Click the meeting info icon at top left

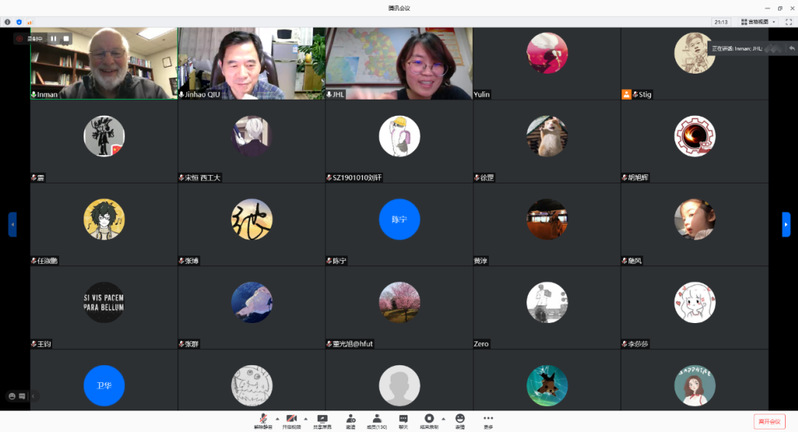point(8,21)
